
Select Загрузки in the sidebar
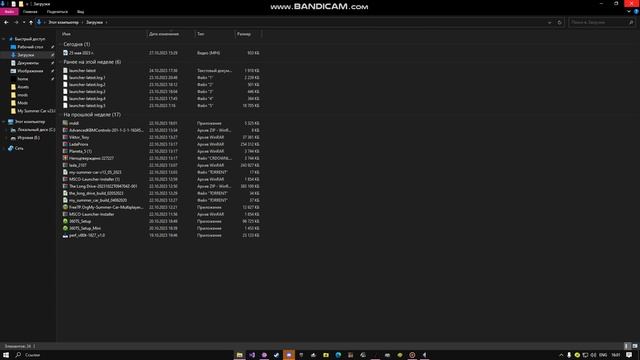click(25, 55)
